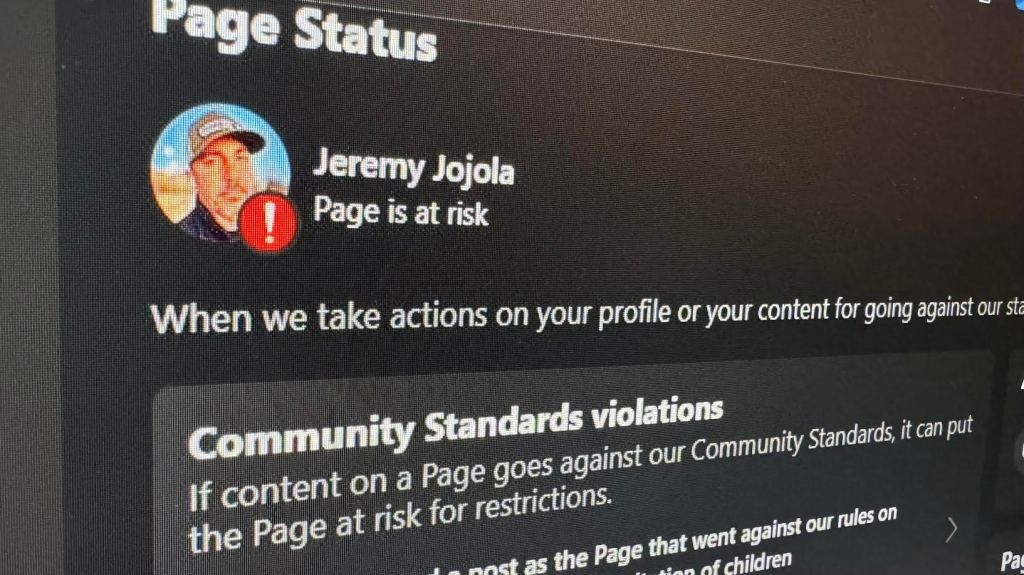This screenshot has height=575, width=1024.
Task: Click the word 'violations' in the card title
Action: tap(656, 412)
